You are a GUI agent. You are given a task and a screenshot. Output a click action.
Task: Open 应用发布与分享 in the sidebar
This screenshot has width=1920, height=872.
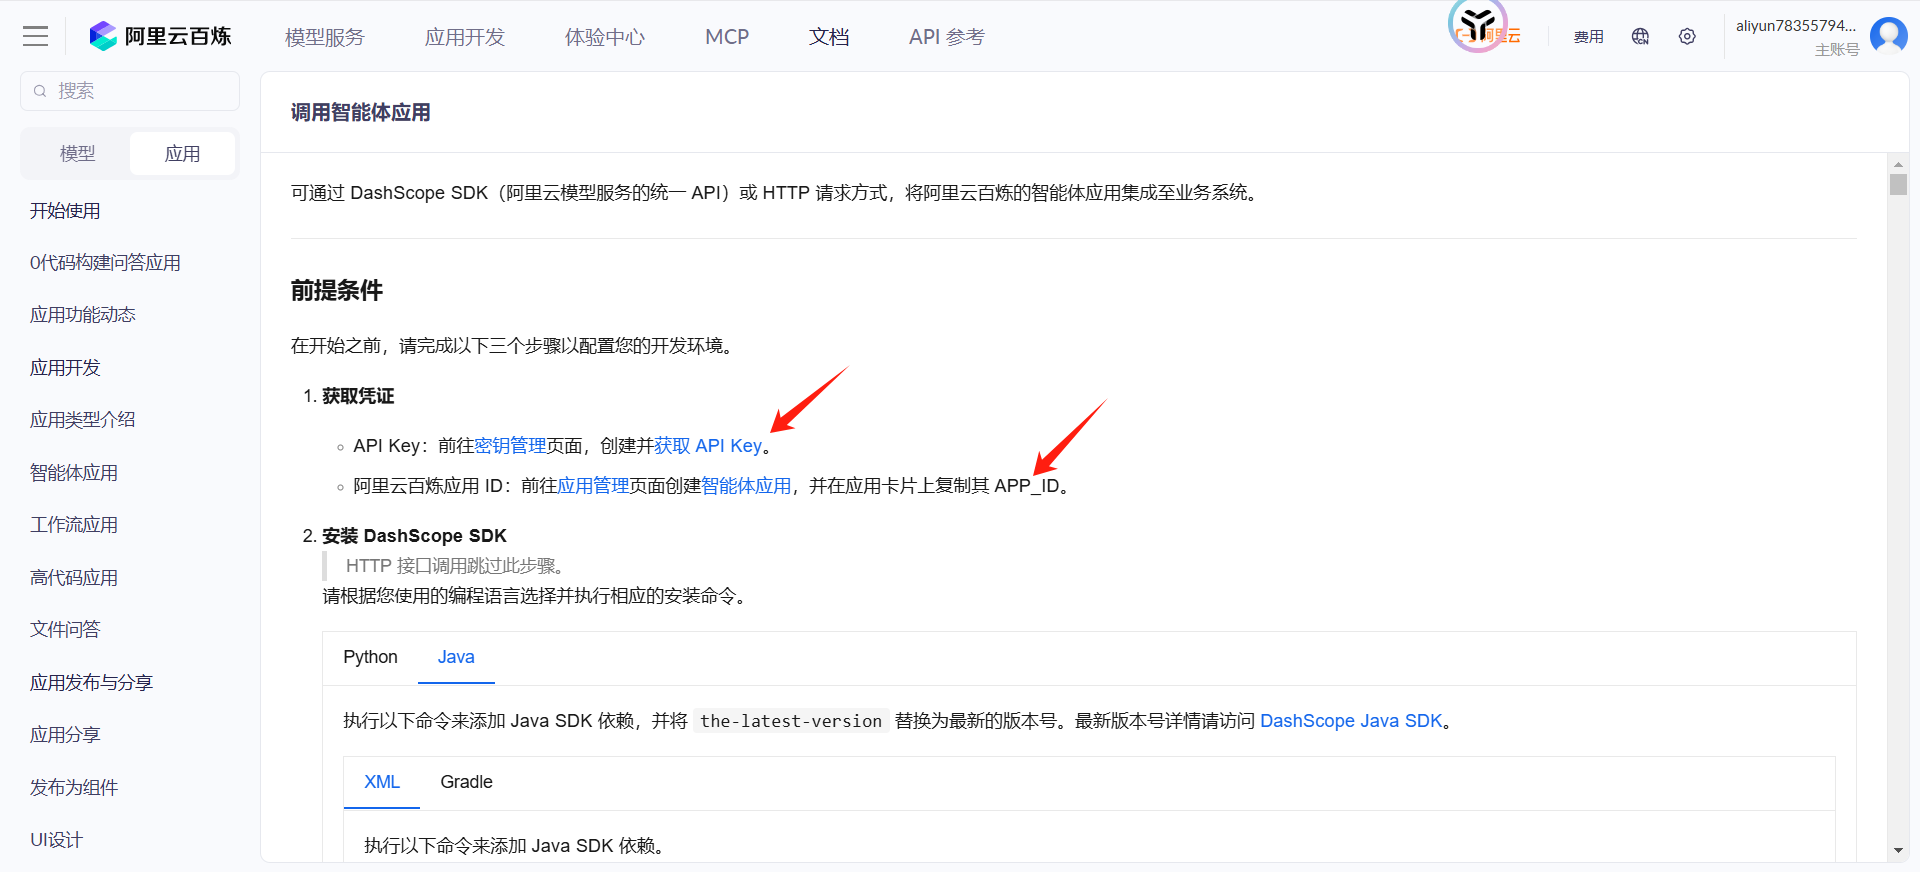coord(91,683)
